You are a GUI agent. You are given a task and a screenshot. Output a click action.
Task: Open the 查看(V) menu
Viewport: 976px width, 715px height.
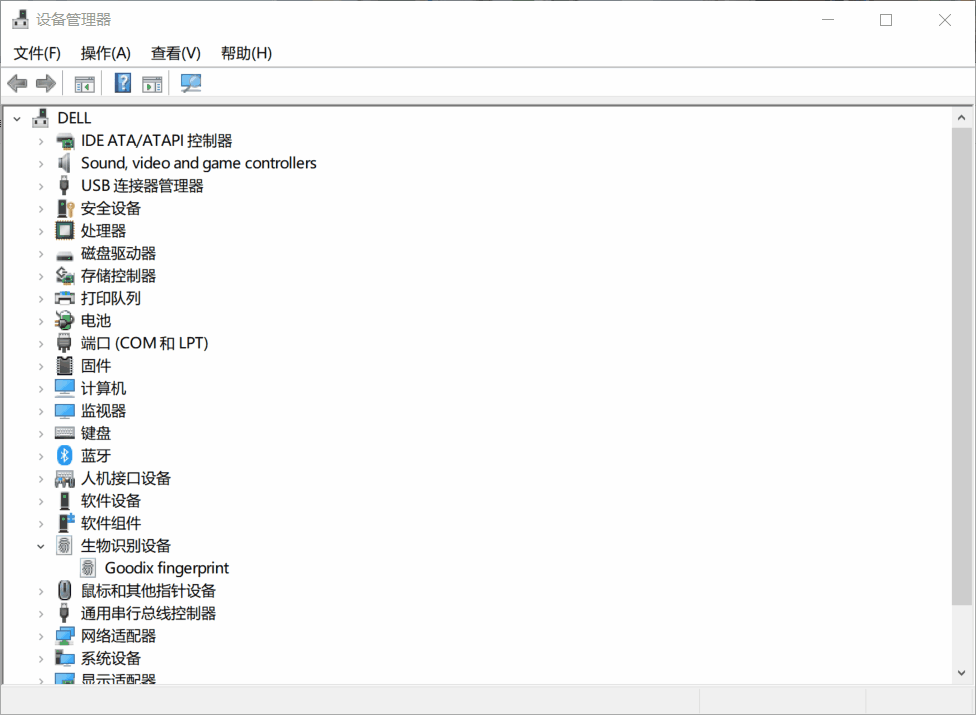[x=176, y=53]
